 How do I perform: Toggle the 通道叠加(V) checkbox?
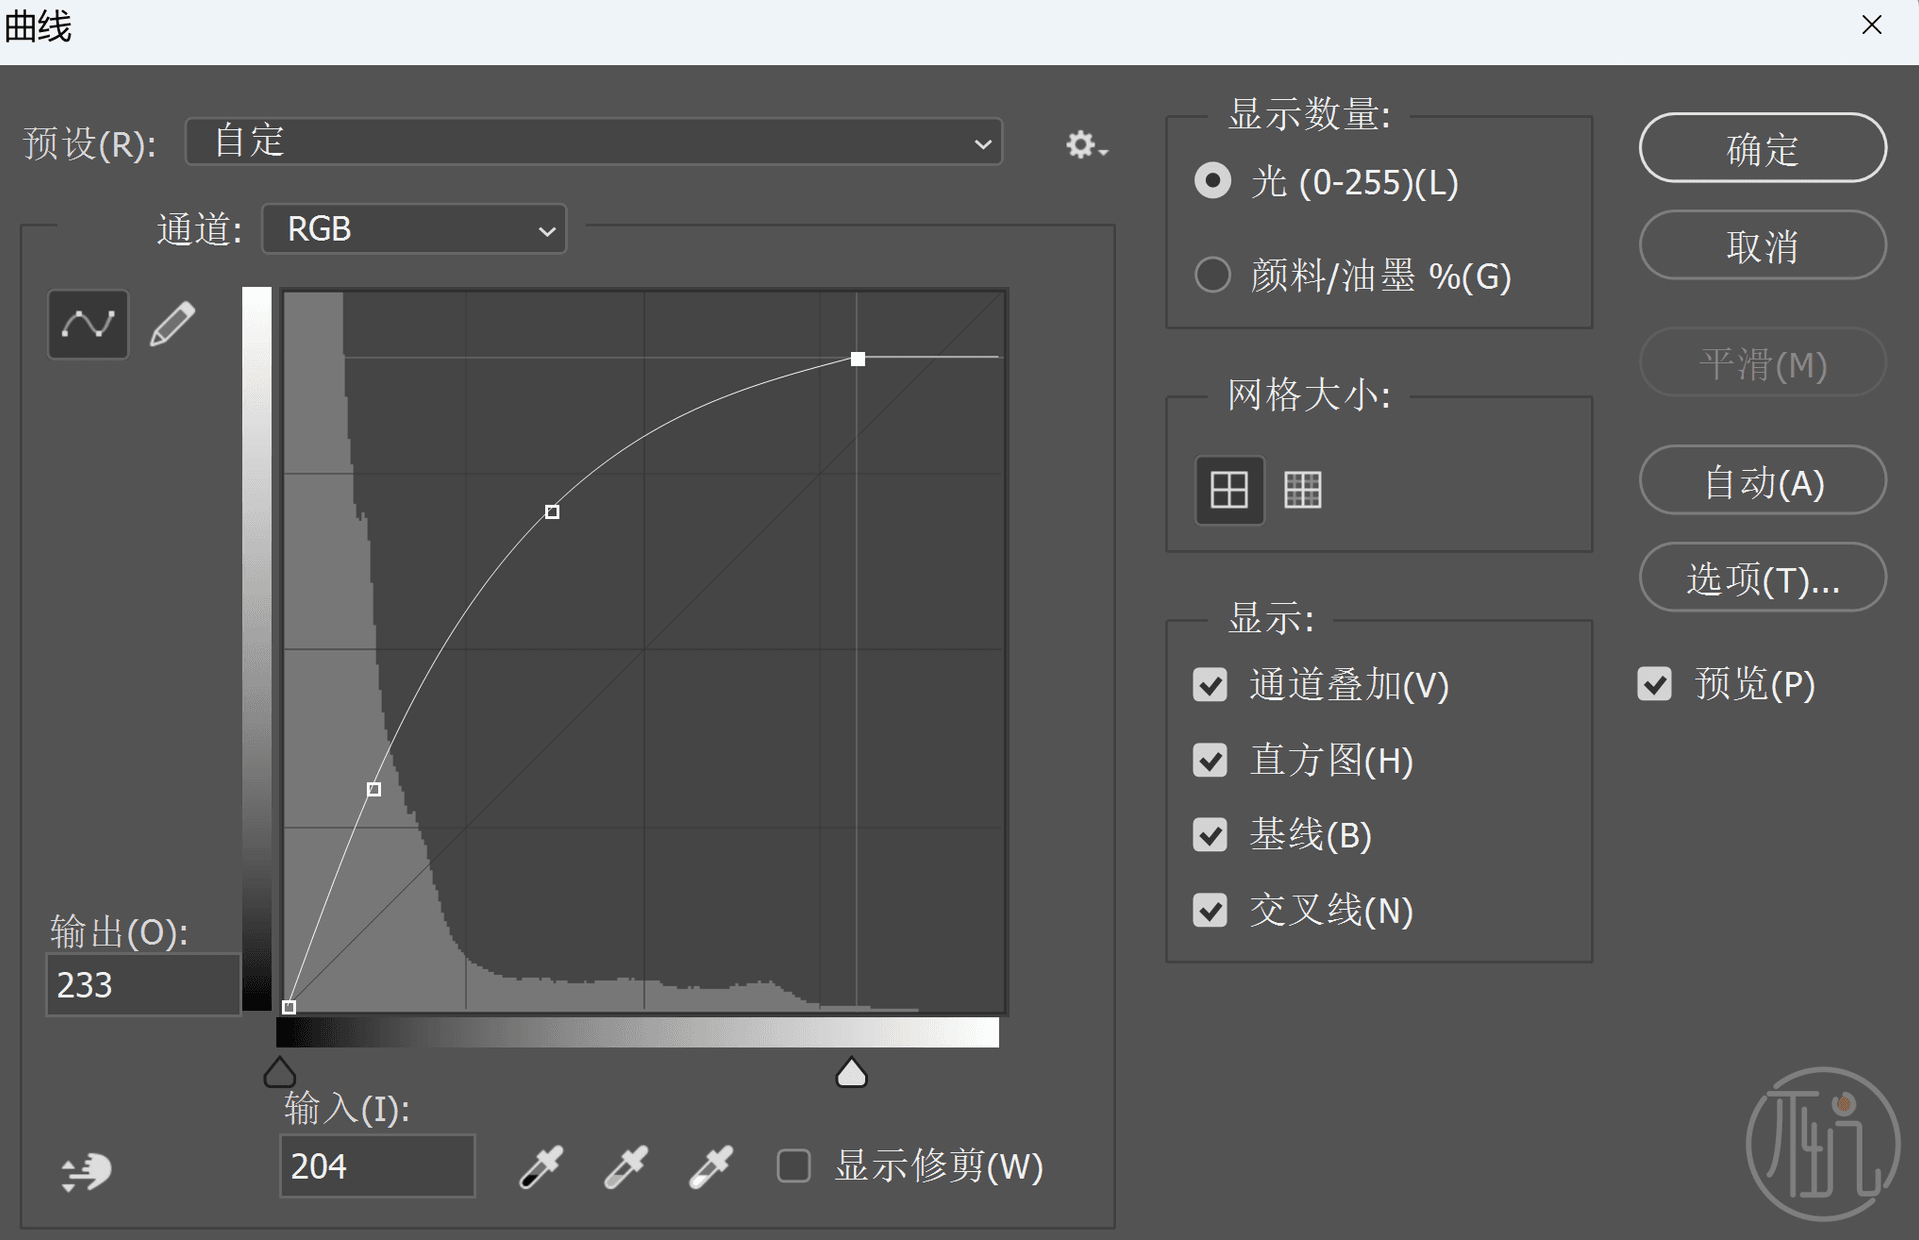tap(1210, 685)
